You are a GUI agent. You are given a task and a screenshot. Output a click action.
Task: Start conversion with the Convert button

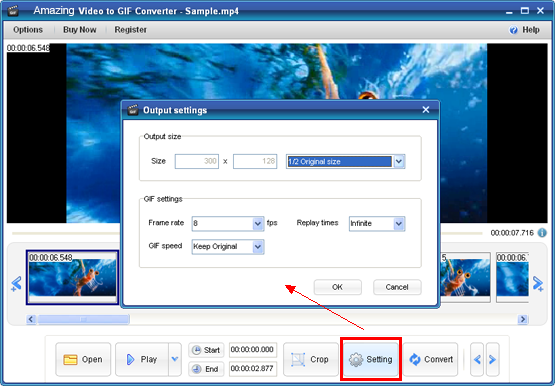coord(430,359)
